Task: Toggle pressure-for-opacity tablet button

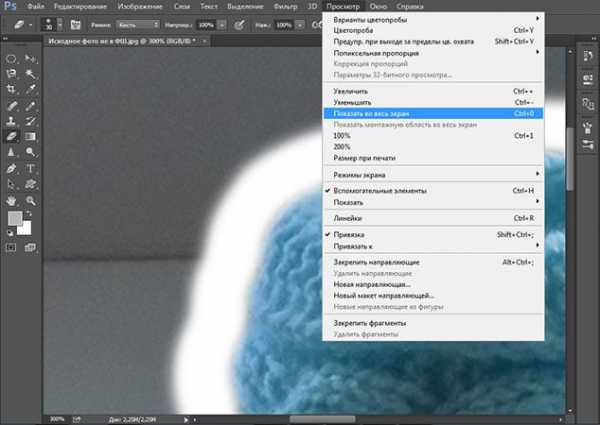Action: [x=239, y=25]
